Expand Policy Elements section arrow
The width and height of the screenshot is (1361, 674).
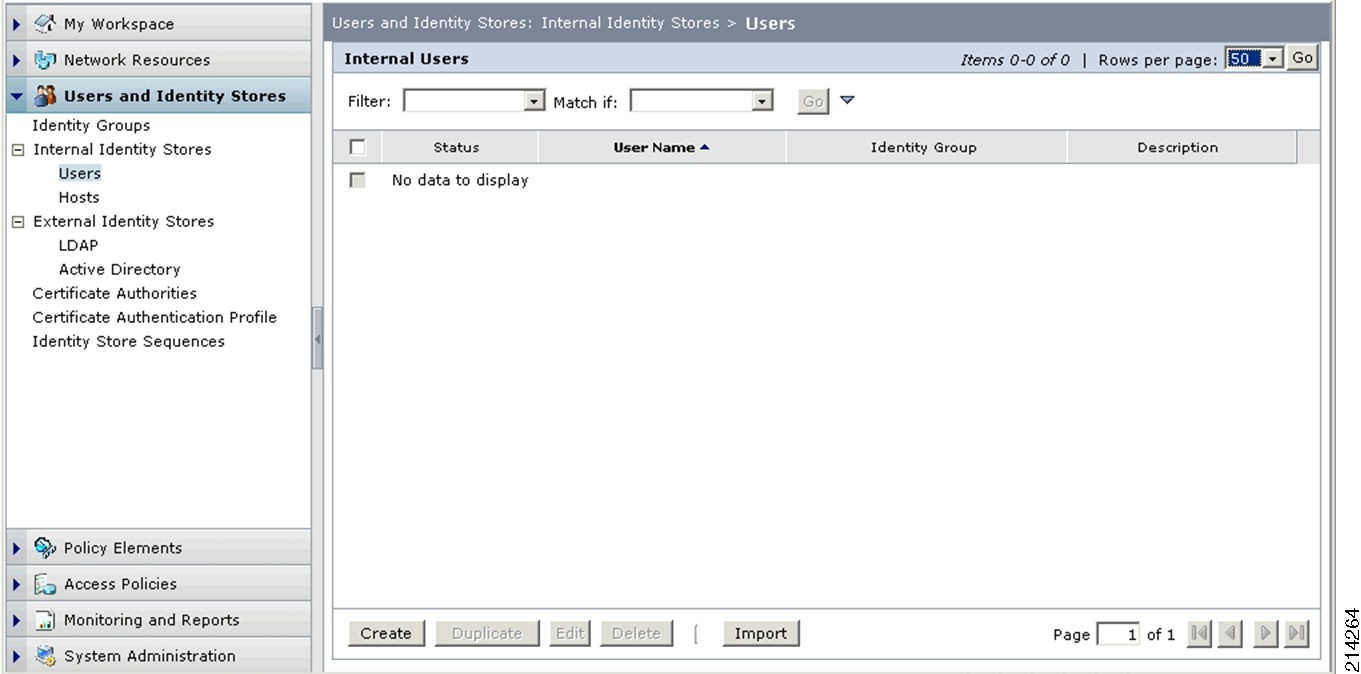click(17, 548)
